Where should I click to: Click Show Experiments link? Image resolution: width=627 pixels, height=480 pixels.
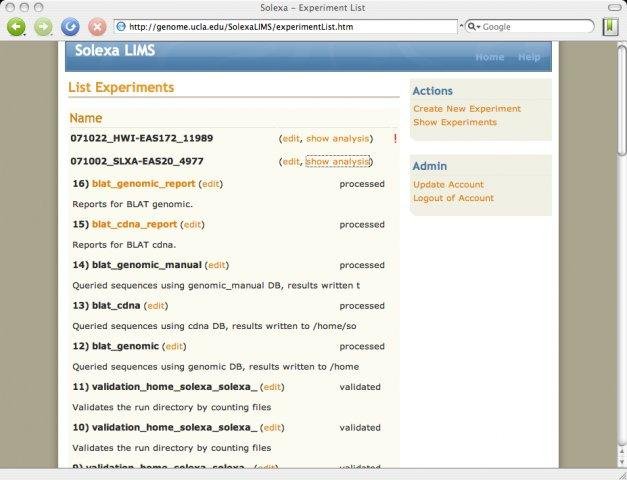[455, 122]
